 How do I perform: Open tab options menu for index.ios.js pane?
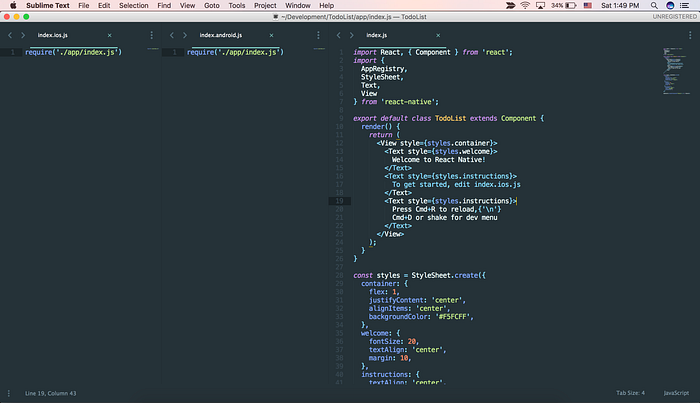[152, 35]
